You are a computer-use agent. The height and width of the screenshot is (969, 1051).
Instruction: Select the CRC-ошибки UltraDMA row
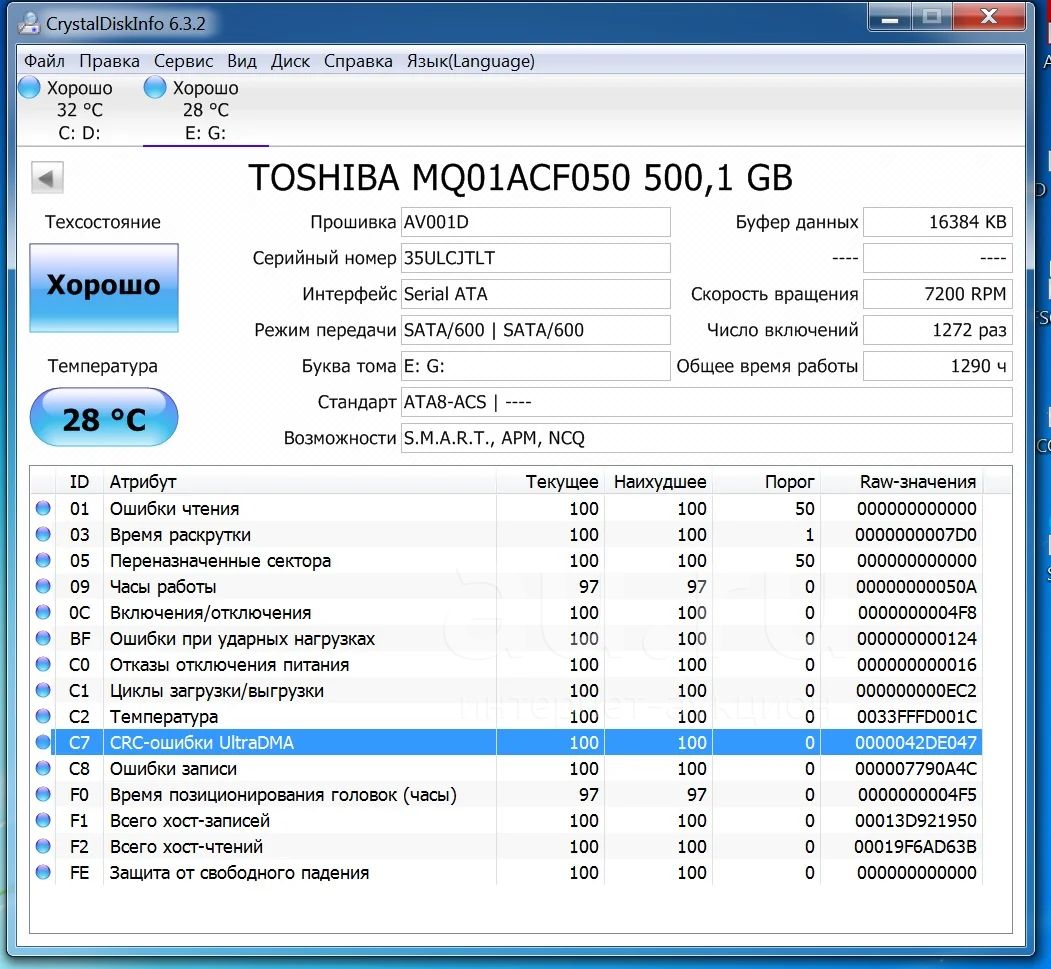coord(507,742)
